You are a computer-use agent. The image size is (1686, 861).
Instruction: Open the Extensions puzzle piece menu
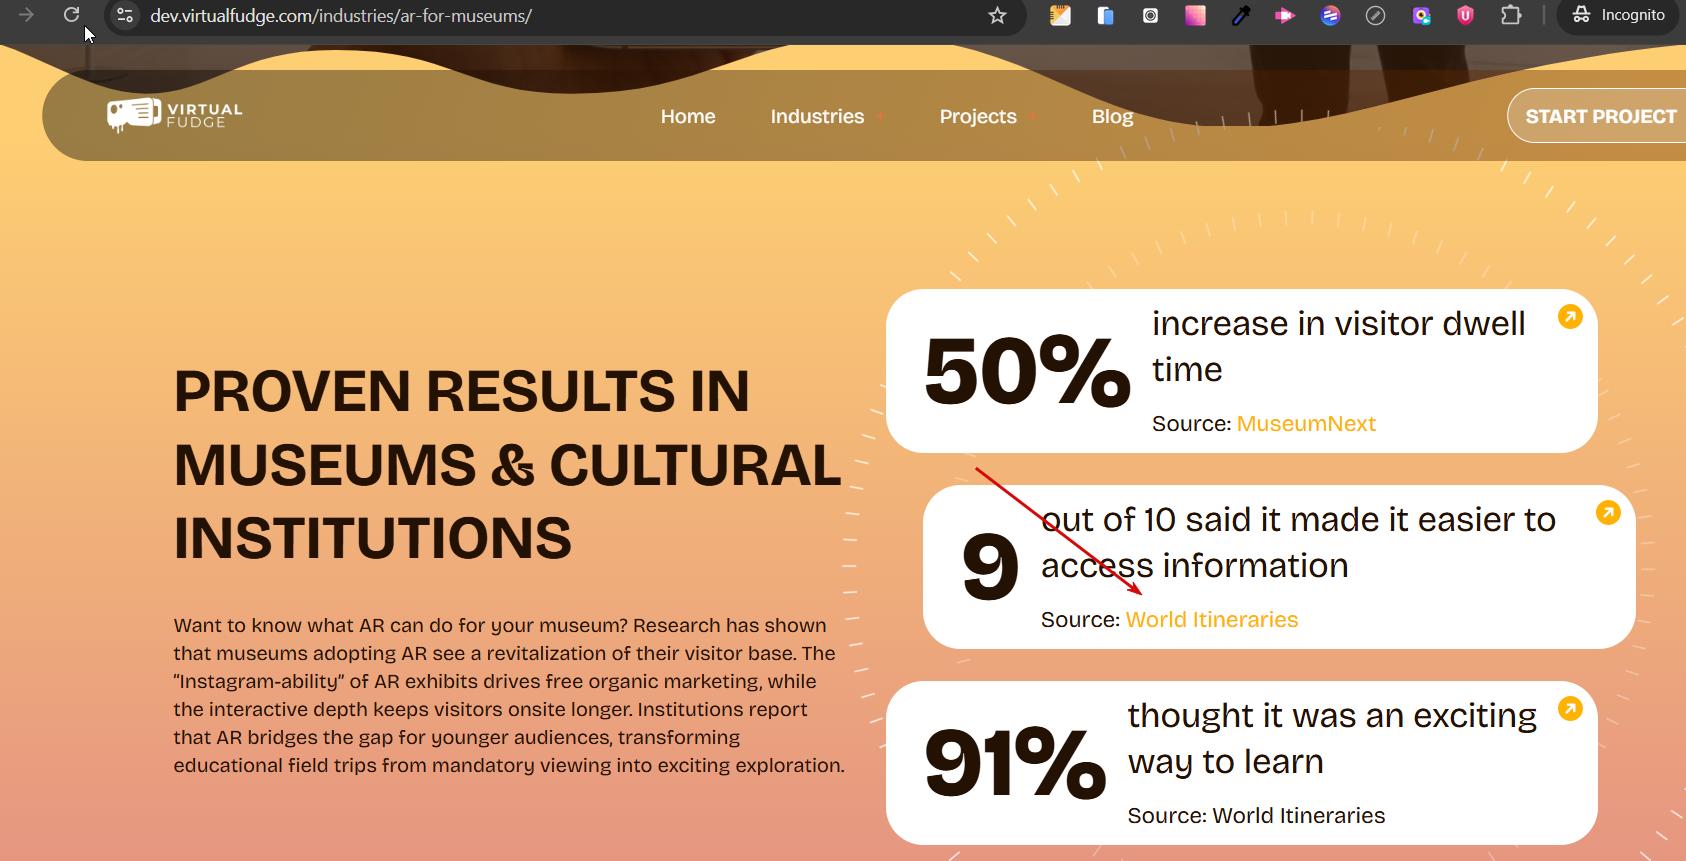pos(1511,15)
